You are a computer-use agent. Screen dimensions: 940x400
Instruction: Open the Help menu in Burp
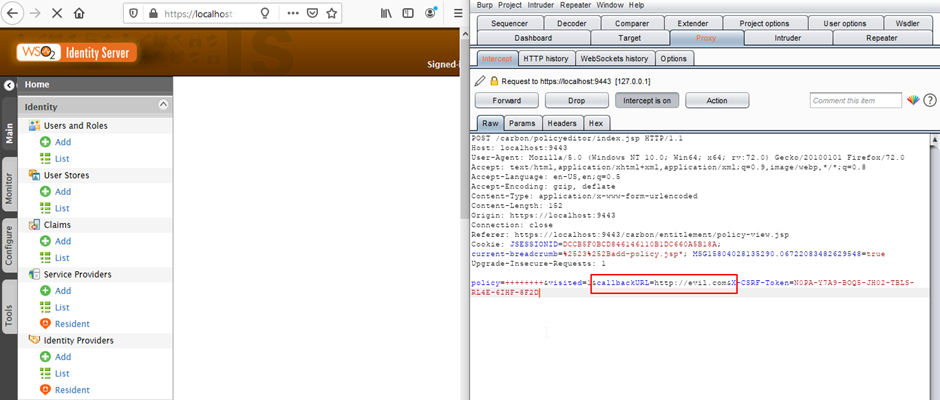(636, 5)
